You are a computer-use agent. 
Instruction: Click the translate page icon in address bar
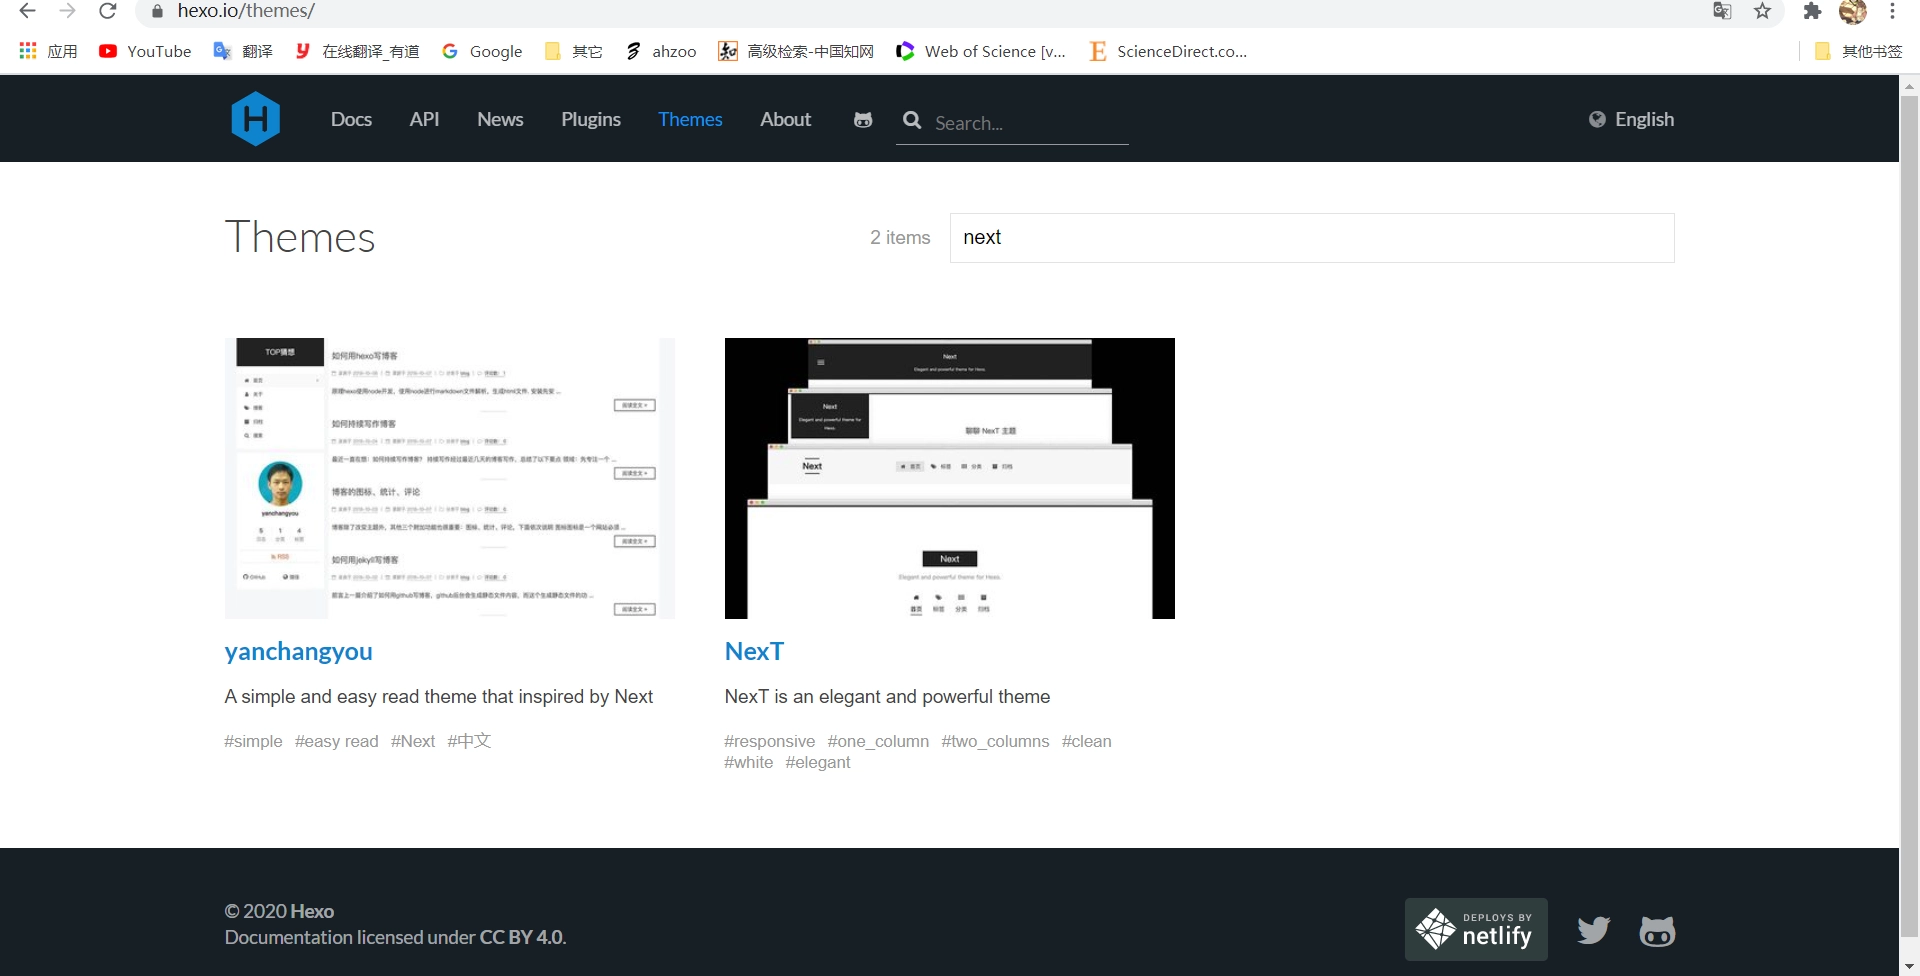1722,11
